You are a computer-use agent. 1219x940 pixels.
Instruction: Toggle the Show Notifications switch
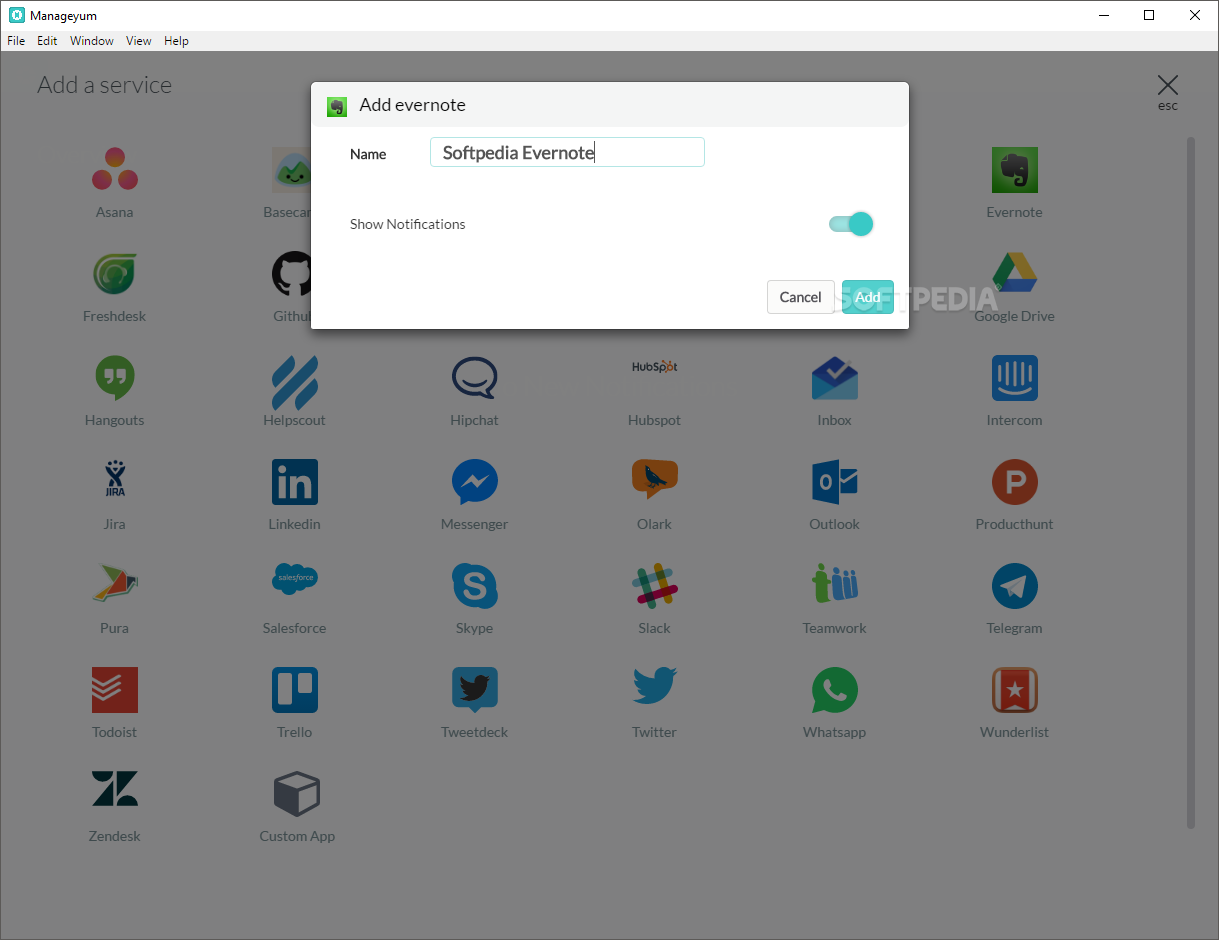[851, 224]
